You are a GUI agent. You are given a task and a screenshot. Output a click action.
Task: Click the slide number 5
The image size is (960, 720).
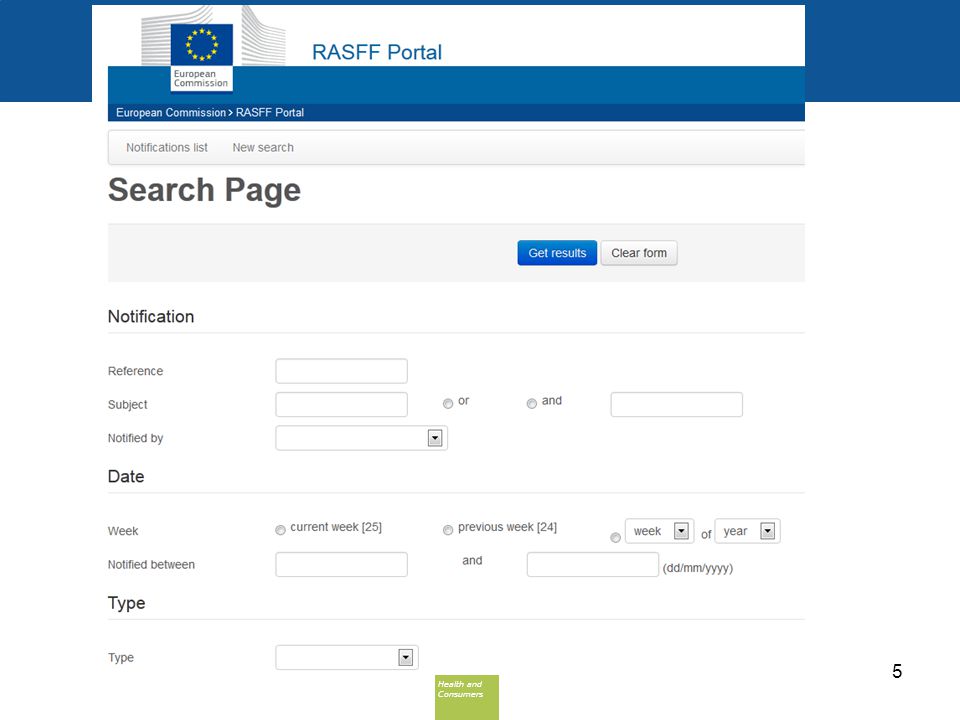[897, 671]
